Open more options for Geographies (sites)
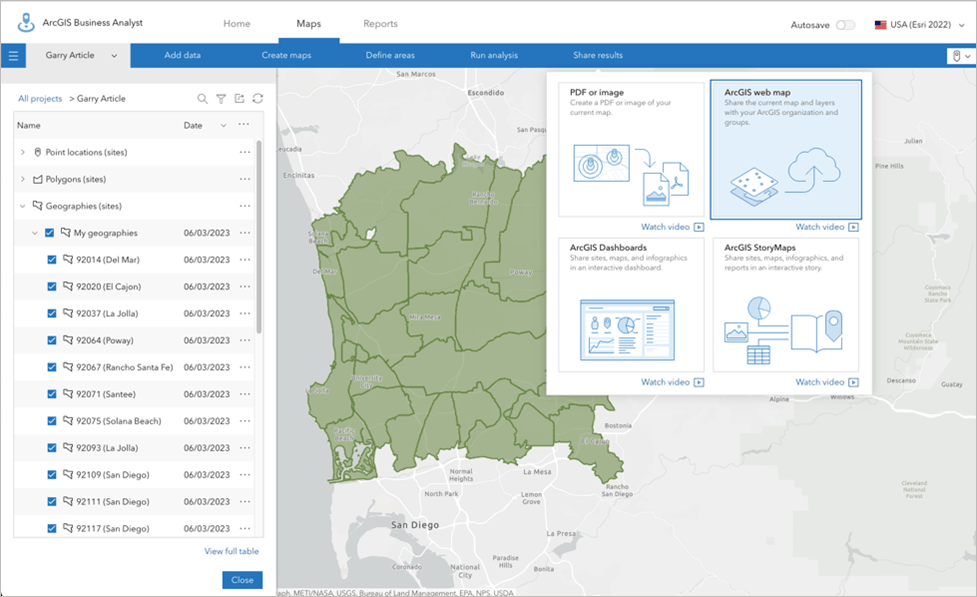Image resolution: width=977 pixels, height=597 pixels. tap(245, 206)
